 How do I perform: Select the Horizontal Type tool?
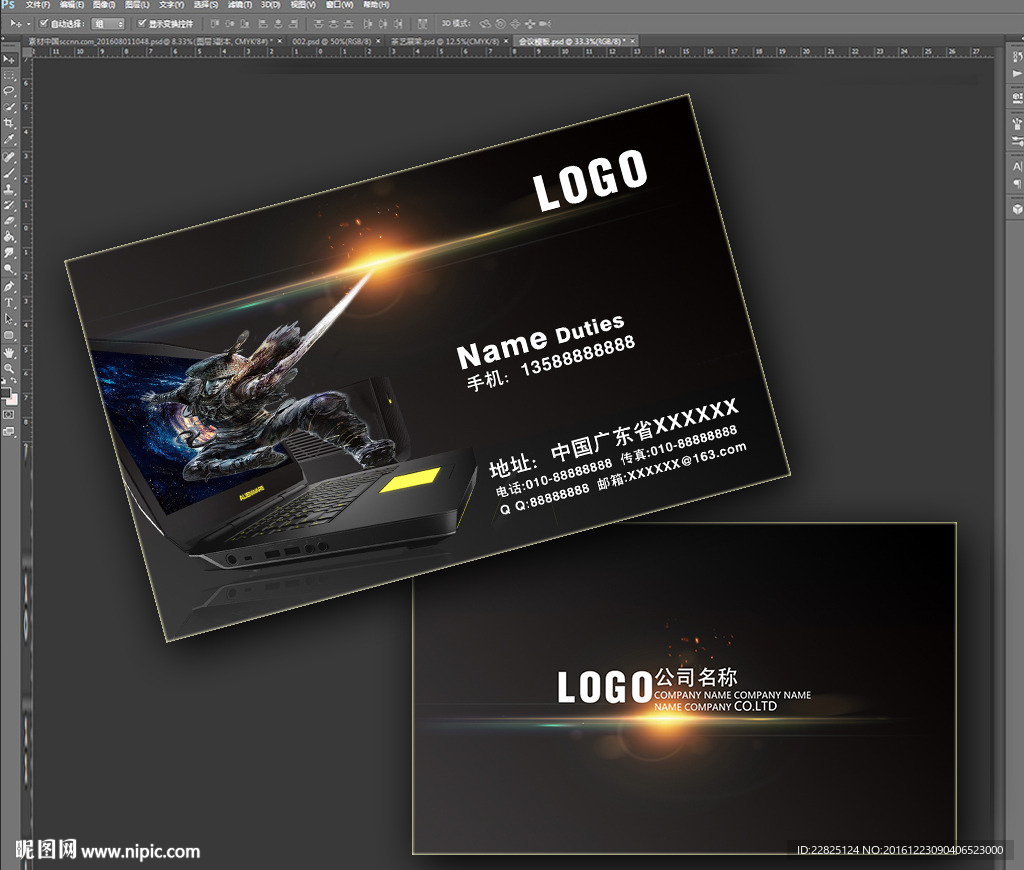(x=8, y=302)
